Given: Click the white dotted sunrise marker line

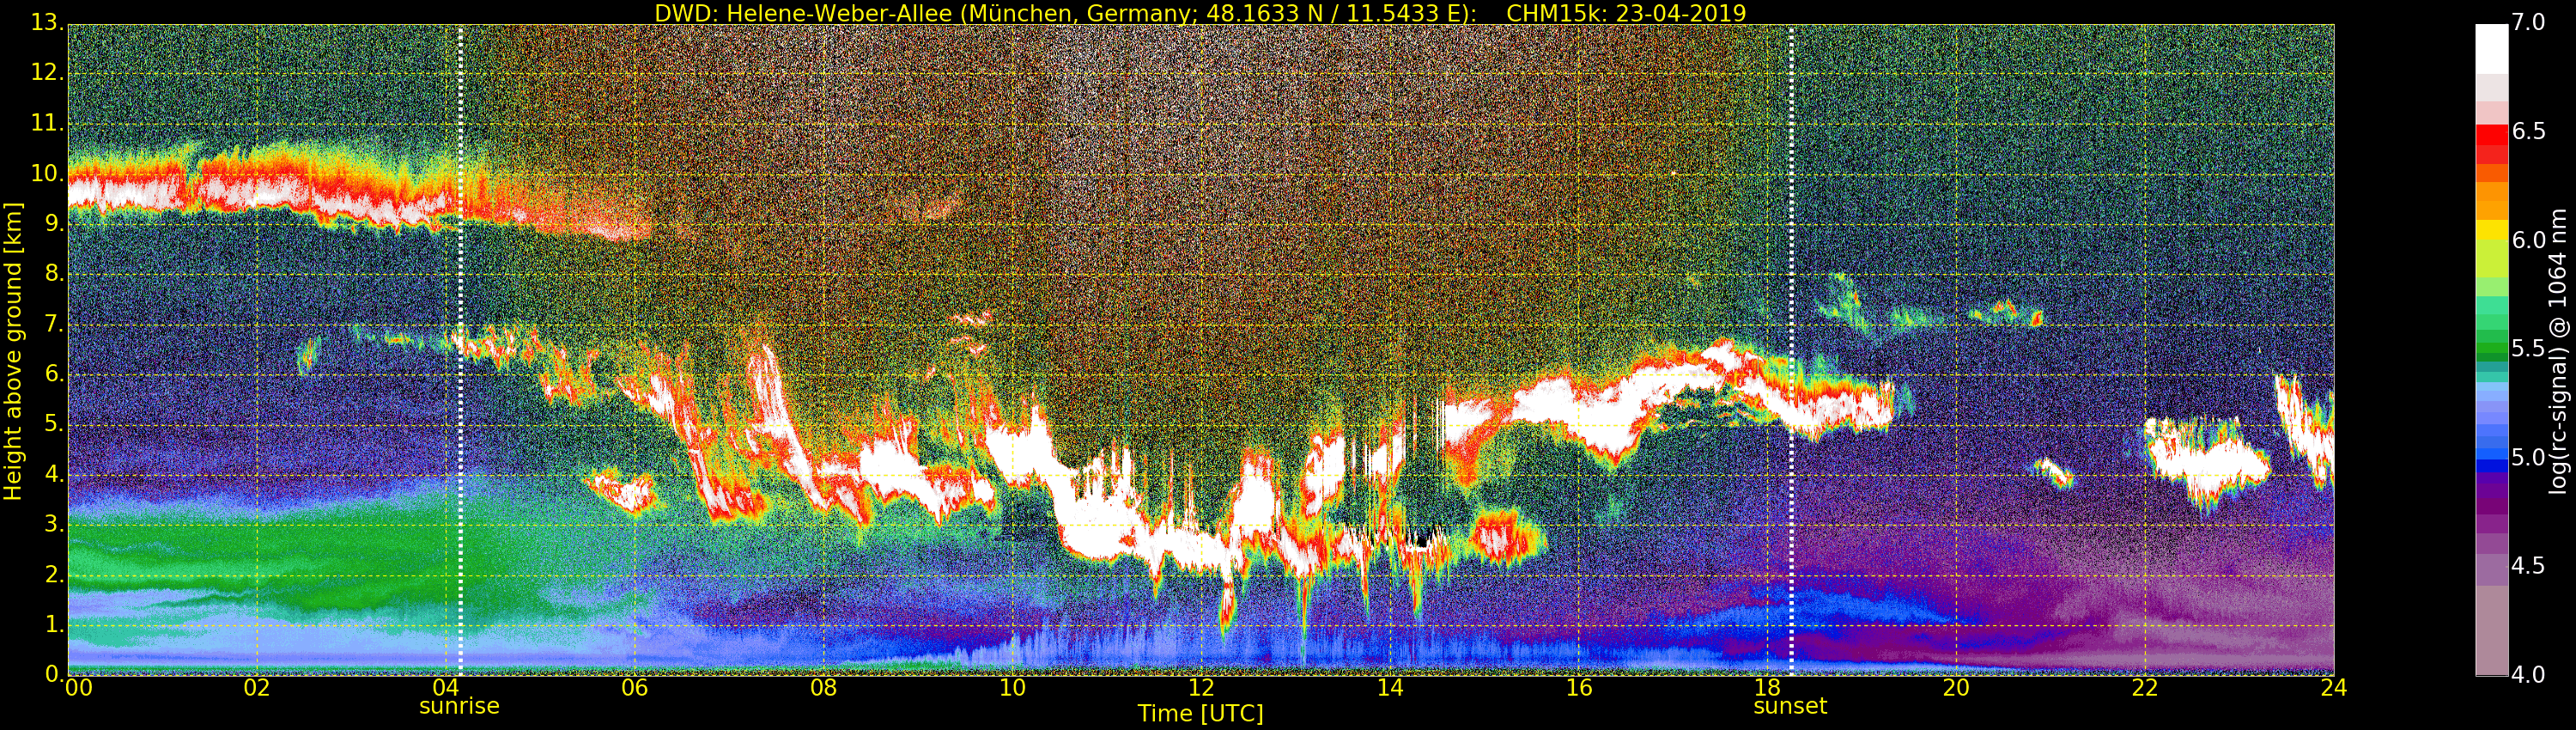Looking at the screenshot, I should (460, 350).
